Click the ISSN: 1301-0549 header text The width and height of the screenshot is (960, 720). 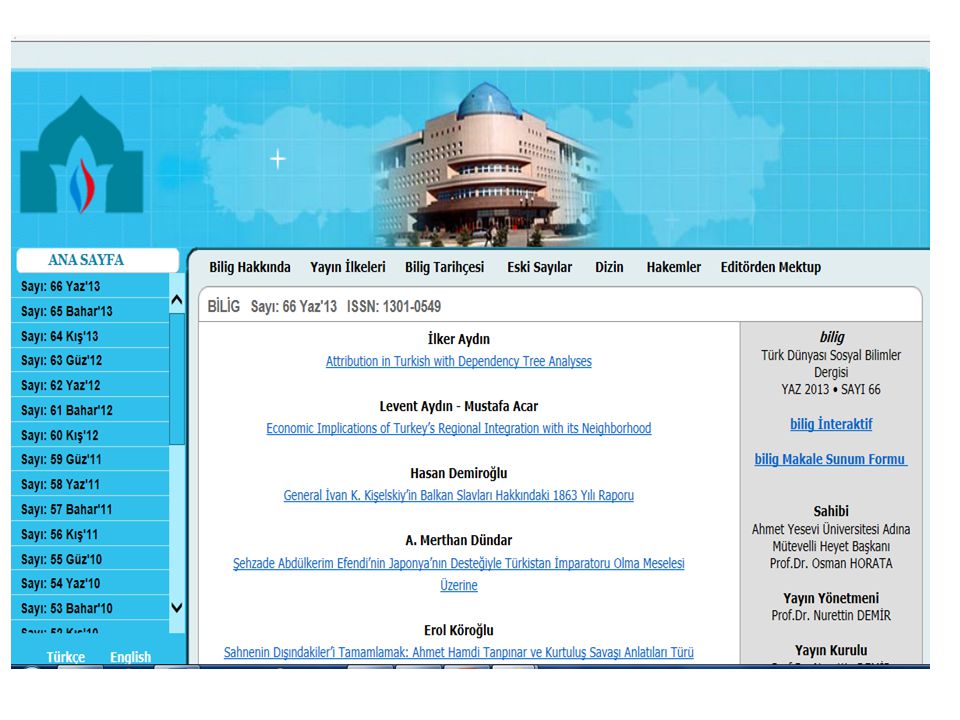tap(394, 307)
